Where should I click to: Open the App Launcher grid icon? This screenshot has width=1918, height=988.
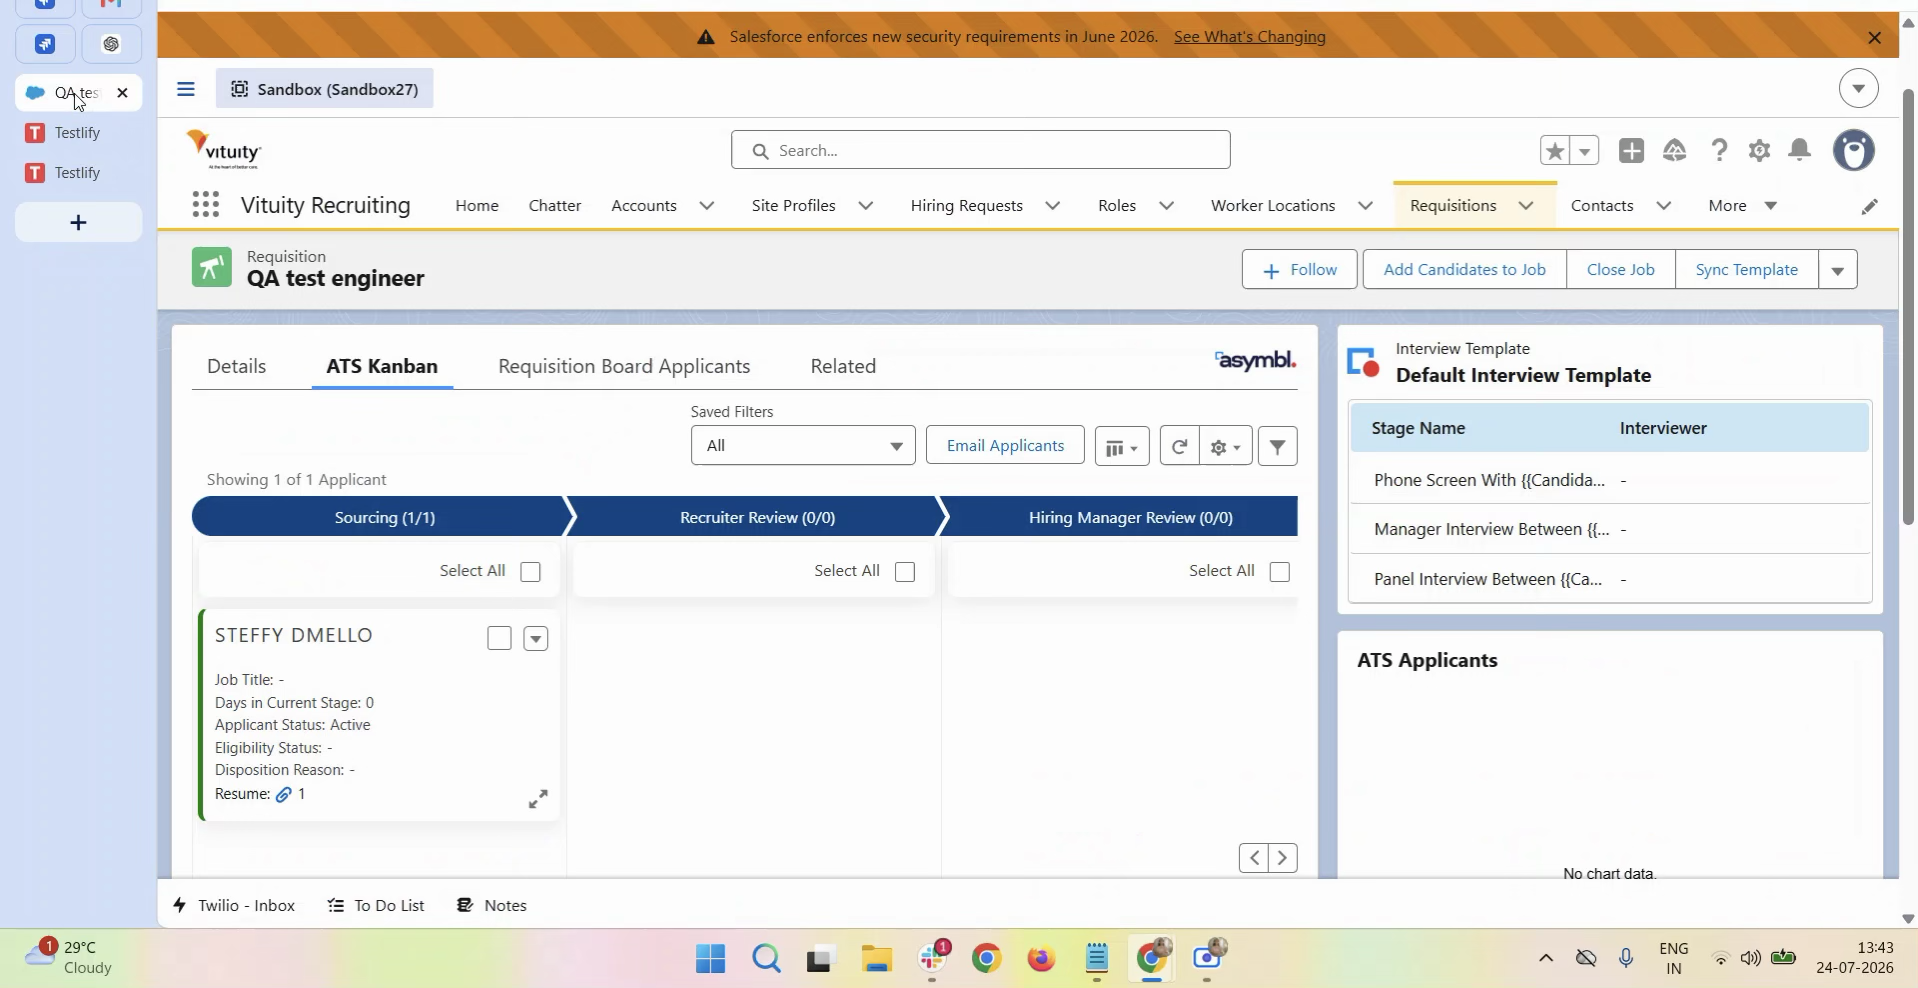pos(205,205)
